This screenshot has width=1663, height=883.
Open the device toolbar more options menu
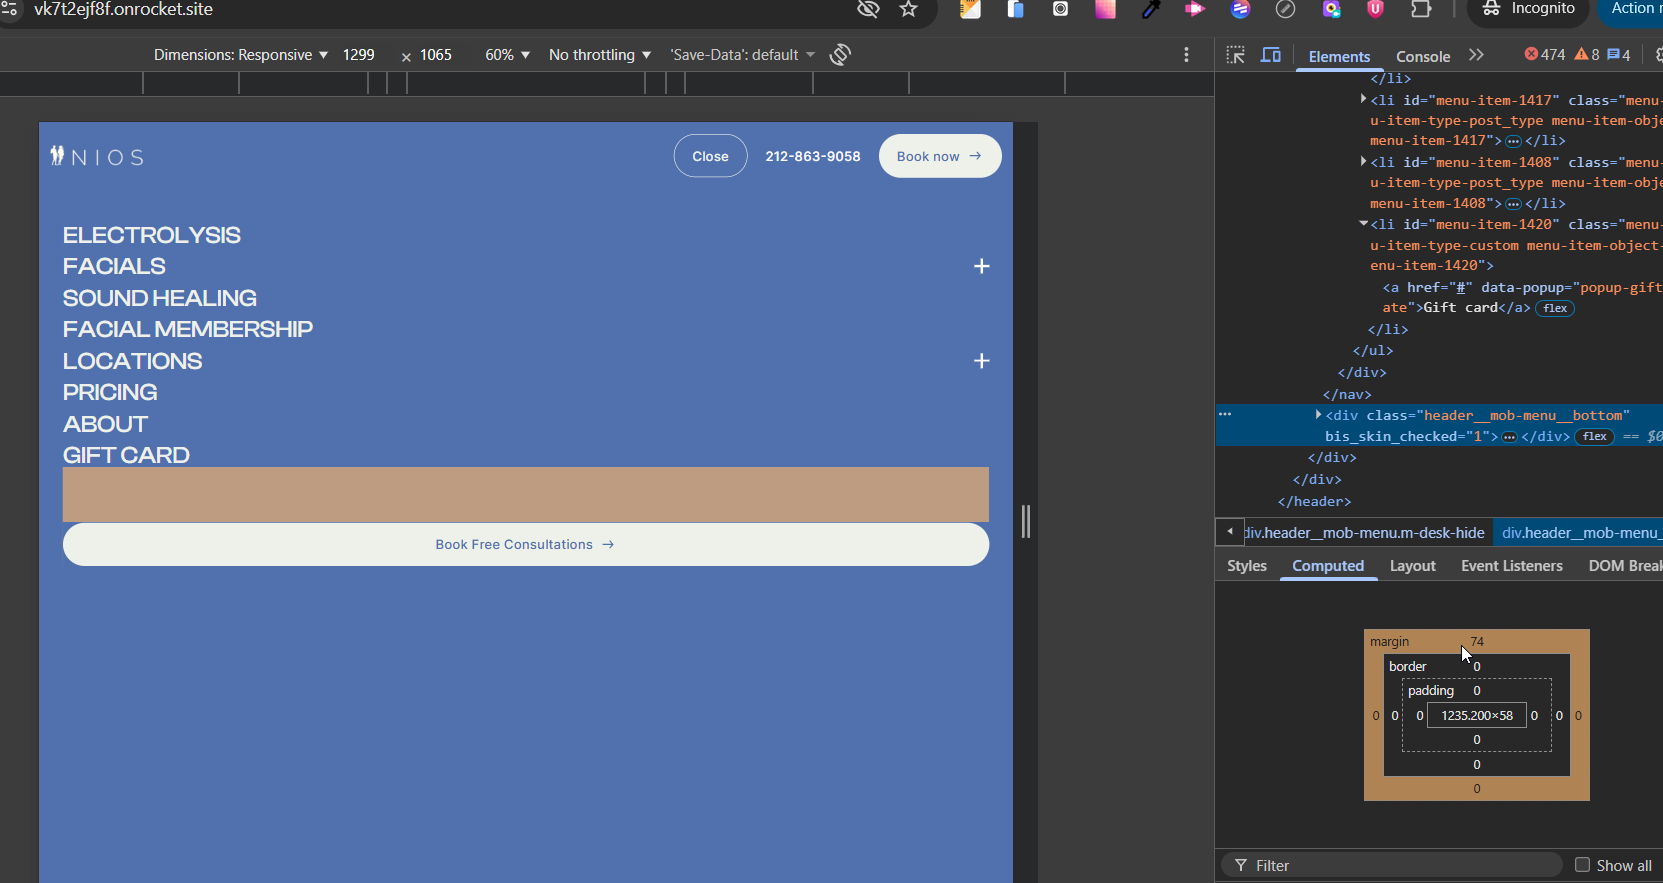[x=1186, y=55]
